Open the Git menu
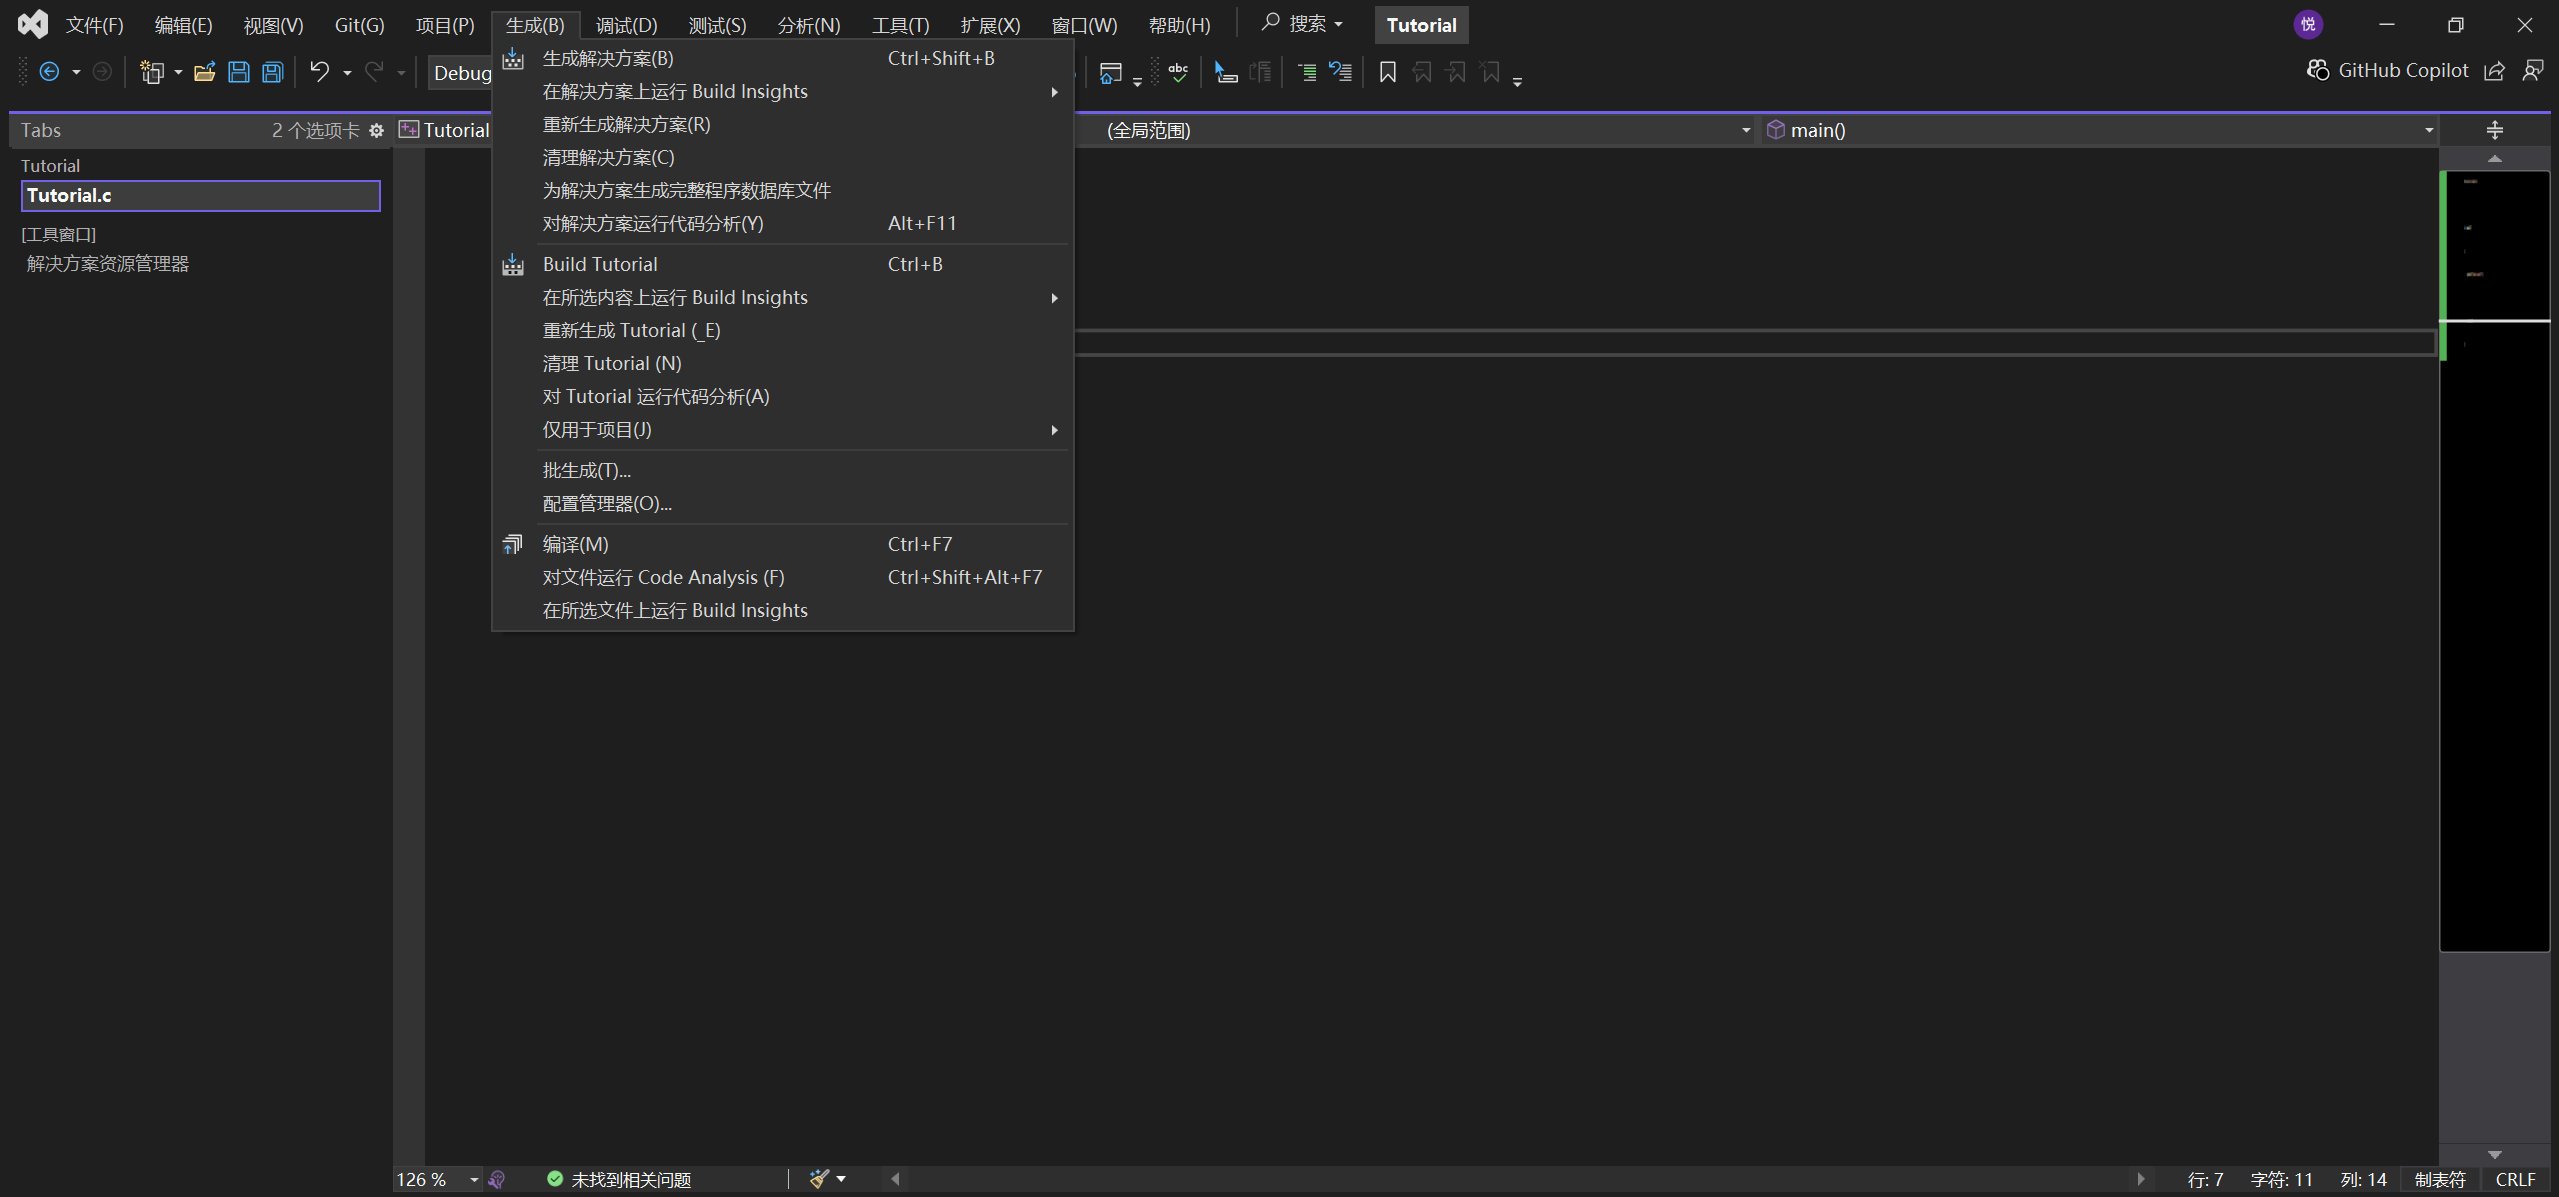This screenshot has height=1197, width=2559. point(359,25)
